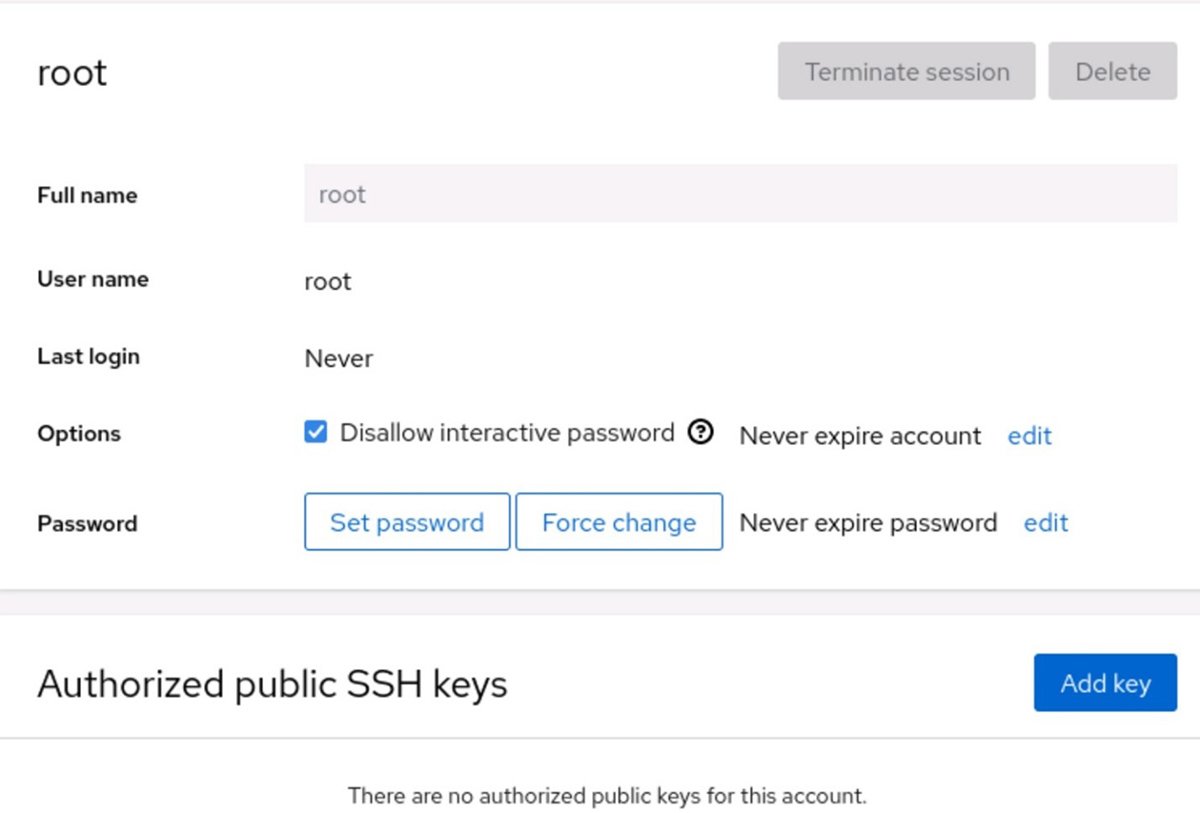1200x813 pixels.
Task: Click the Authorized public SSH keys heading
Action: [x=272, y=684]
